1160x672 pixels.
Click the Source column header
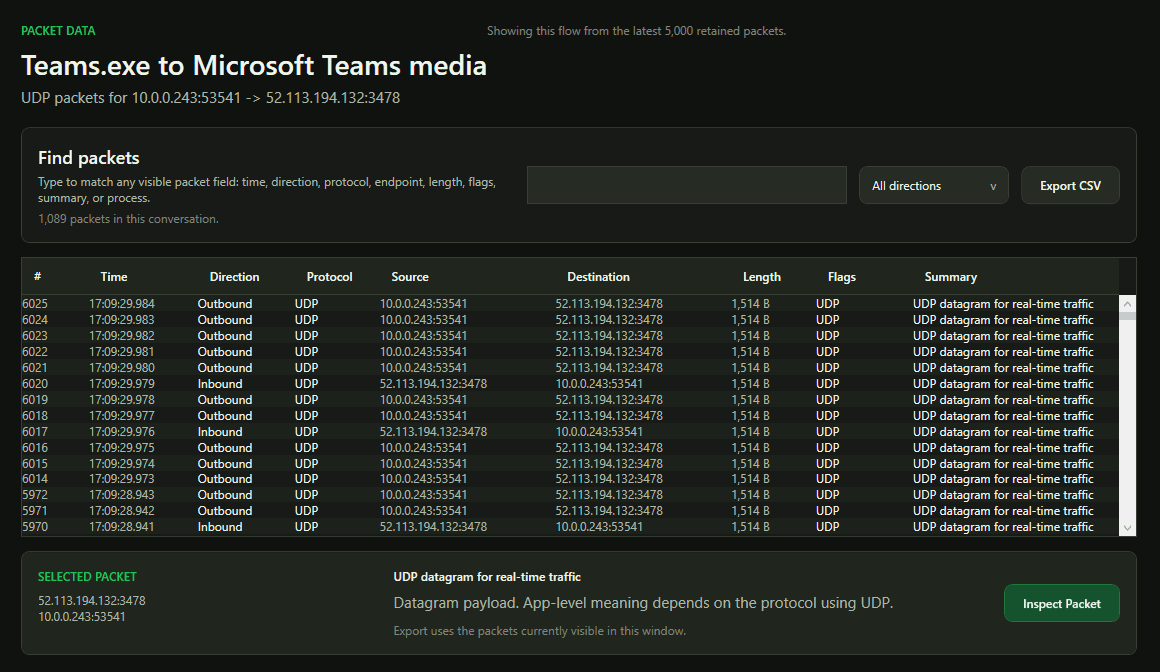pos(410,276)
